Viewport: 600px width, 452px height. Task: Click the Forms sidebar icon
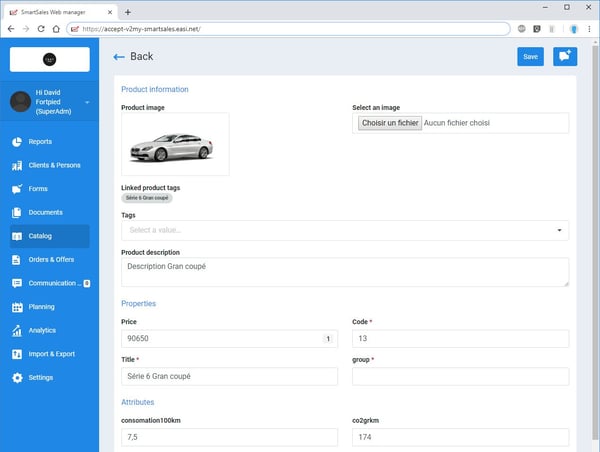pos(17,189)
